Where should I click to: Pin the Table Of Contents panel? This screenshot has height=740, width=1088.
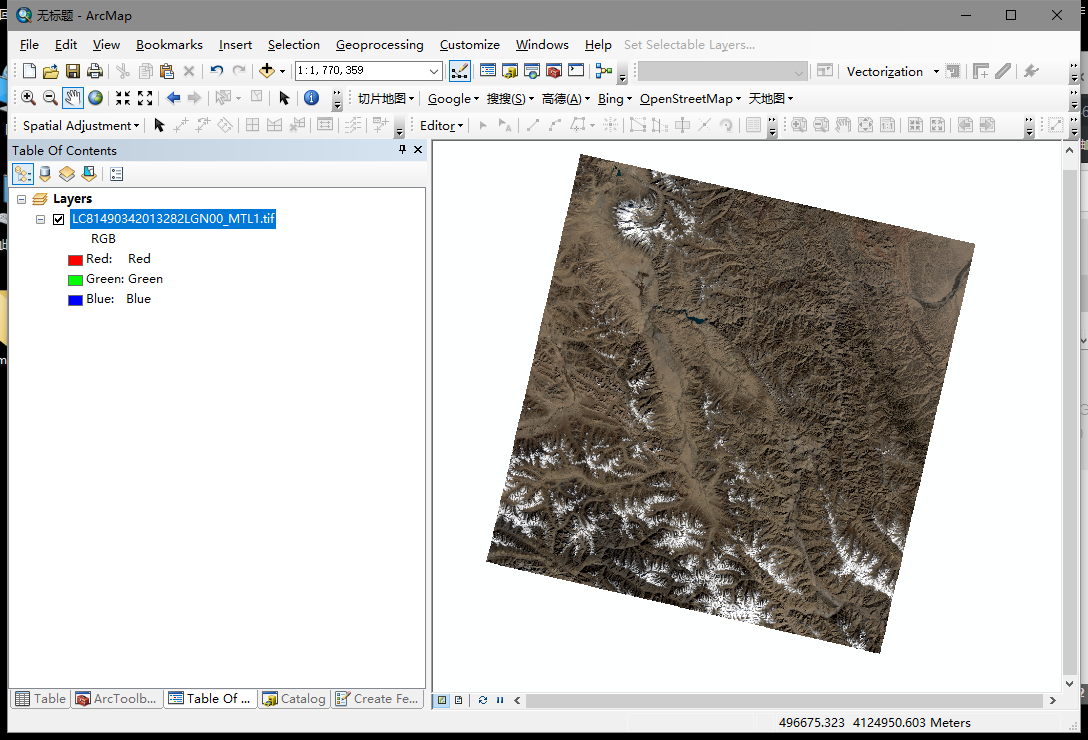coord(404,149)
